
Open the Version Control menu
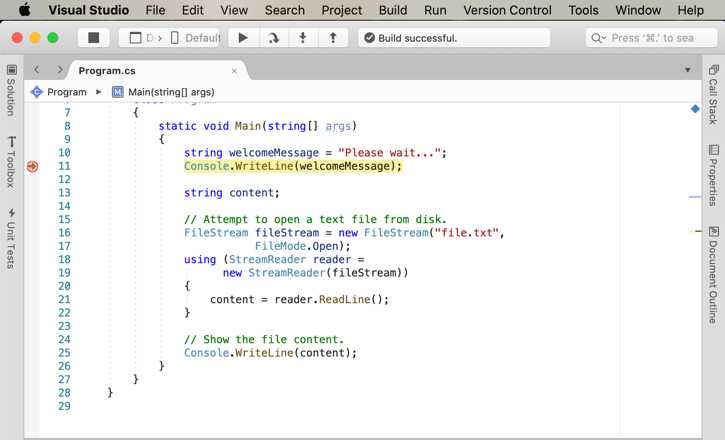point(507,10)
